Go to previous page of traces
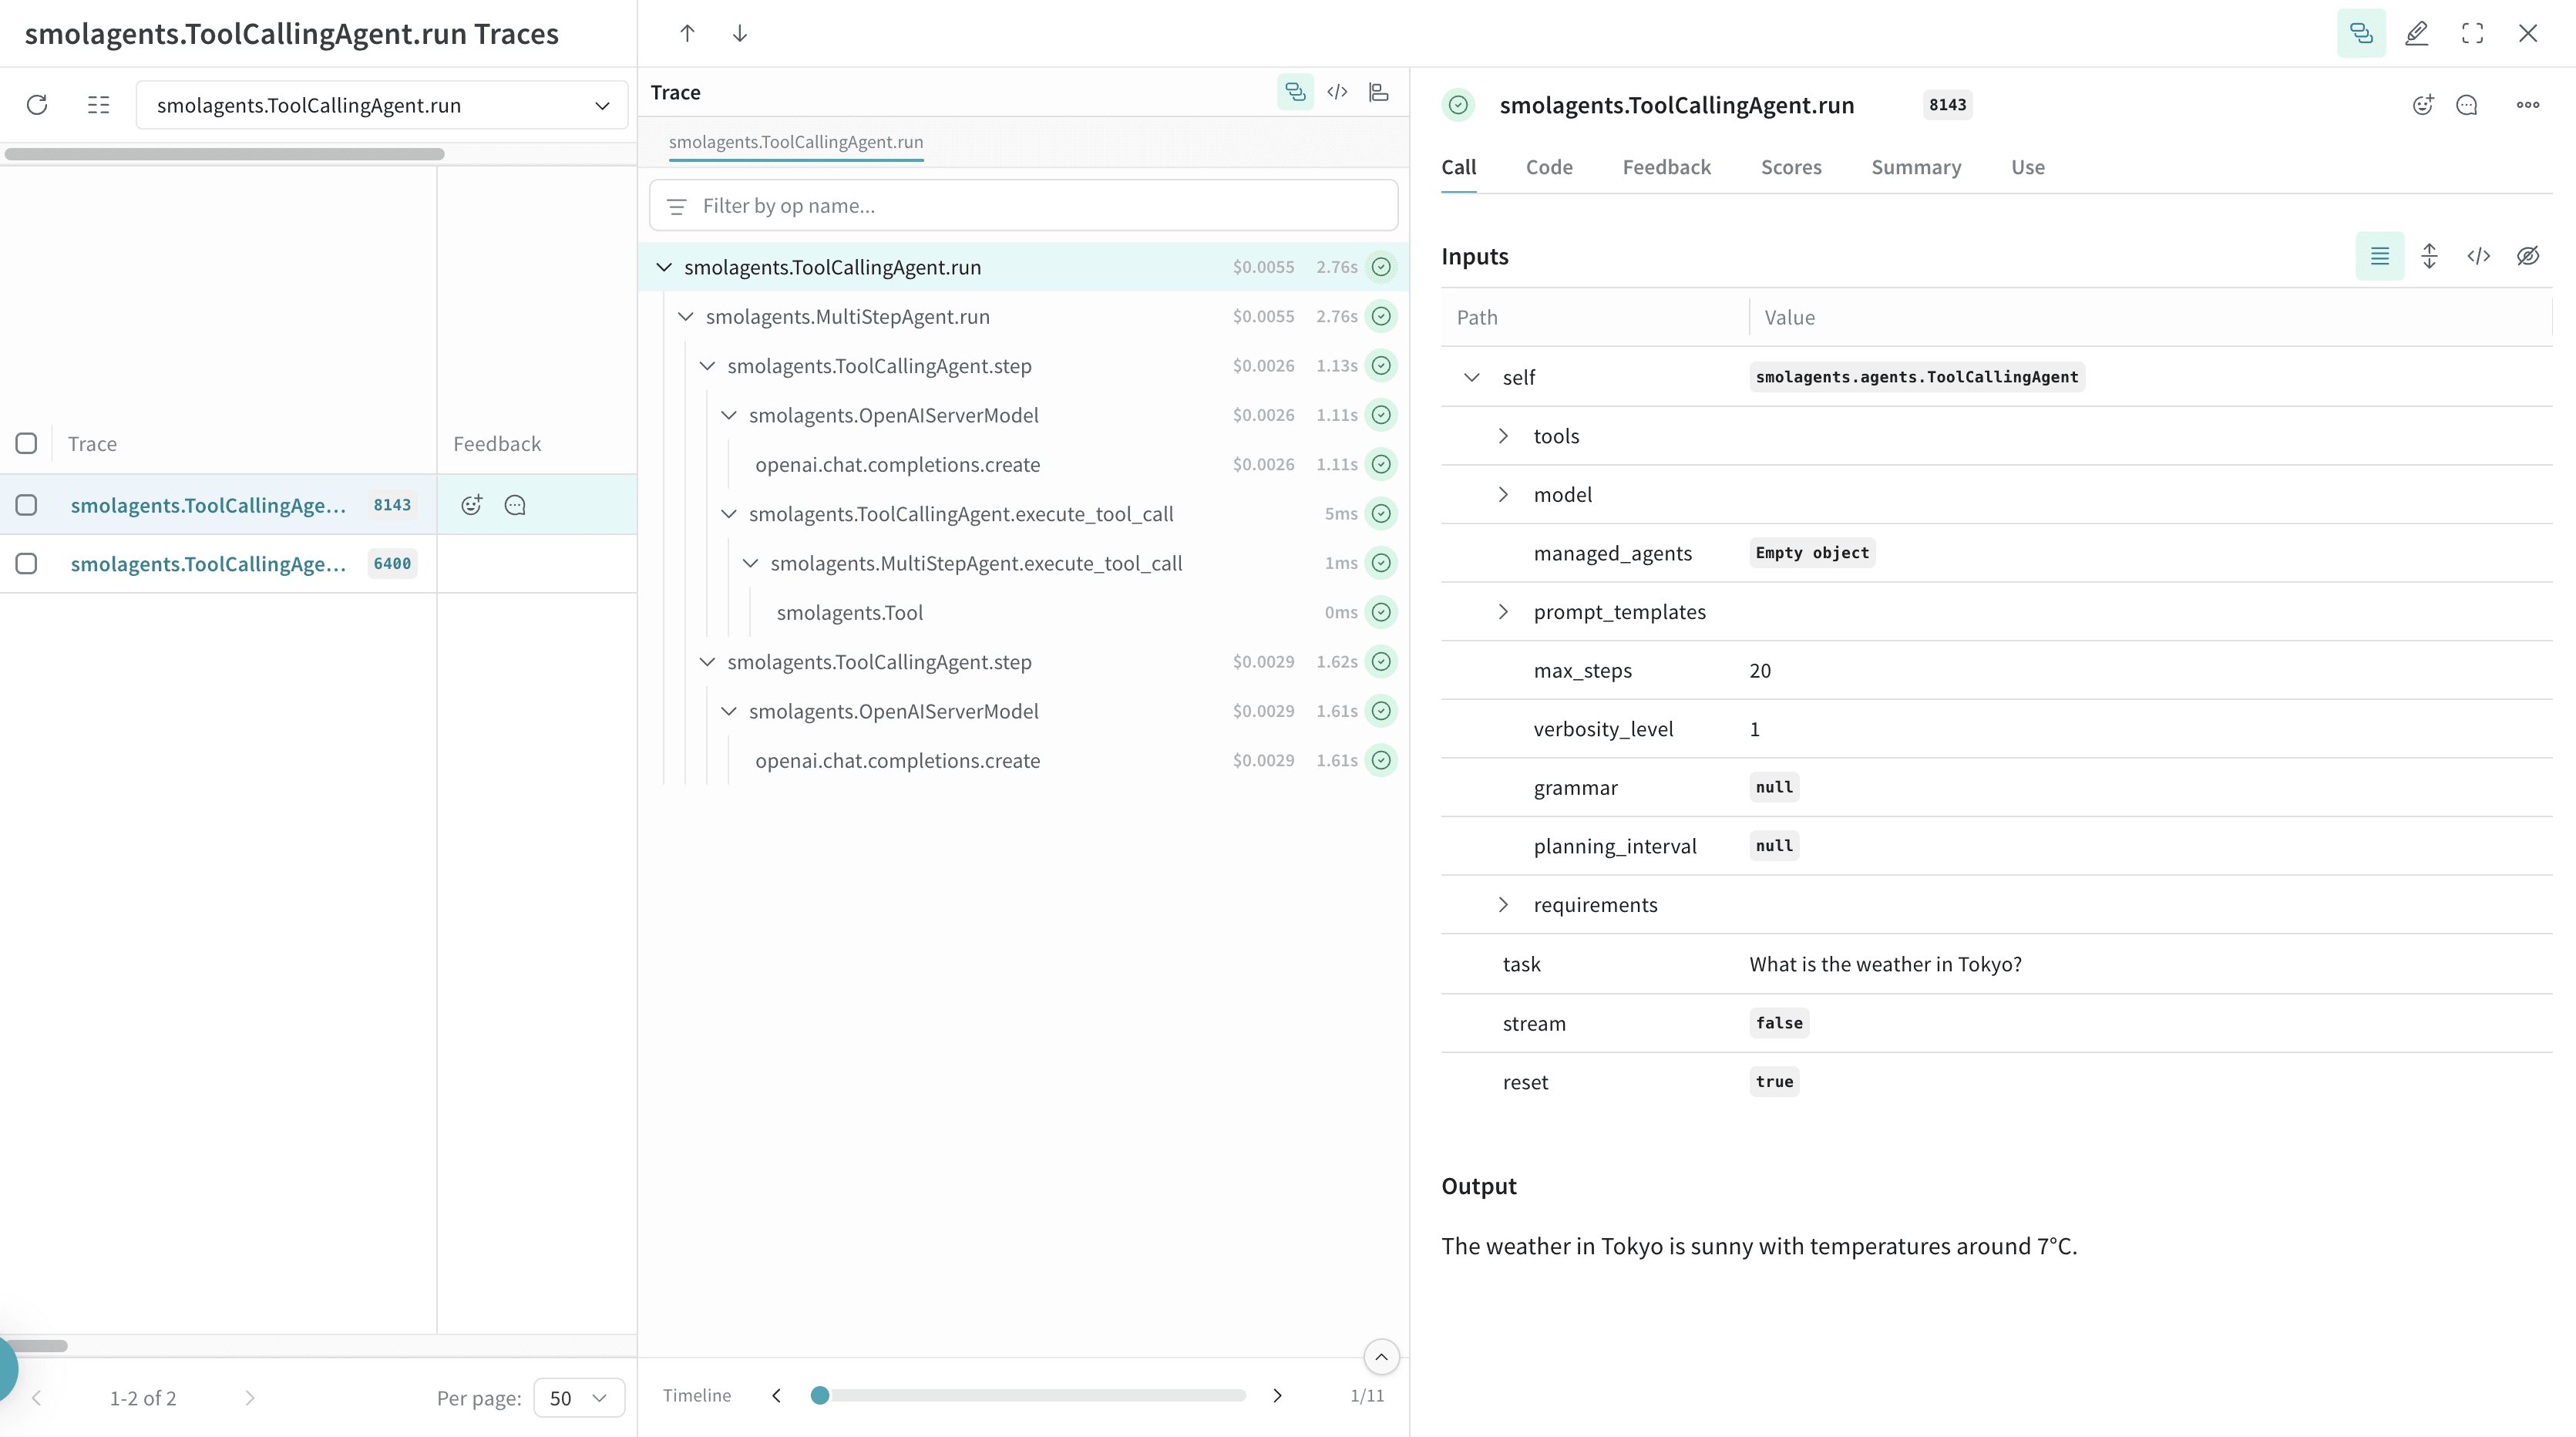 click(37, 1398)
